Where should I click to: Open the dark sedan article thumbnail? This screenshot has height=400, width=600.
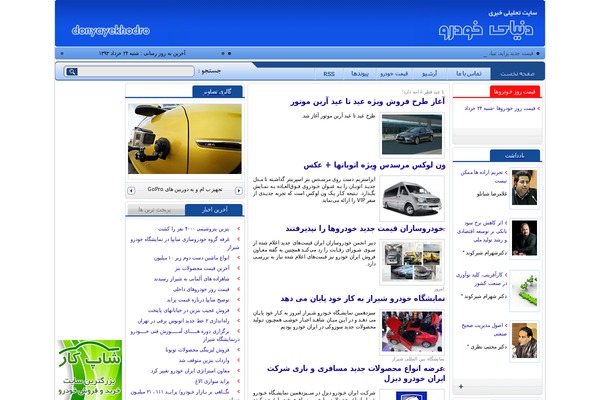pyautogui.click(x=412, y=135)
